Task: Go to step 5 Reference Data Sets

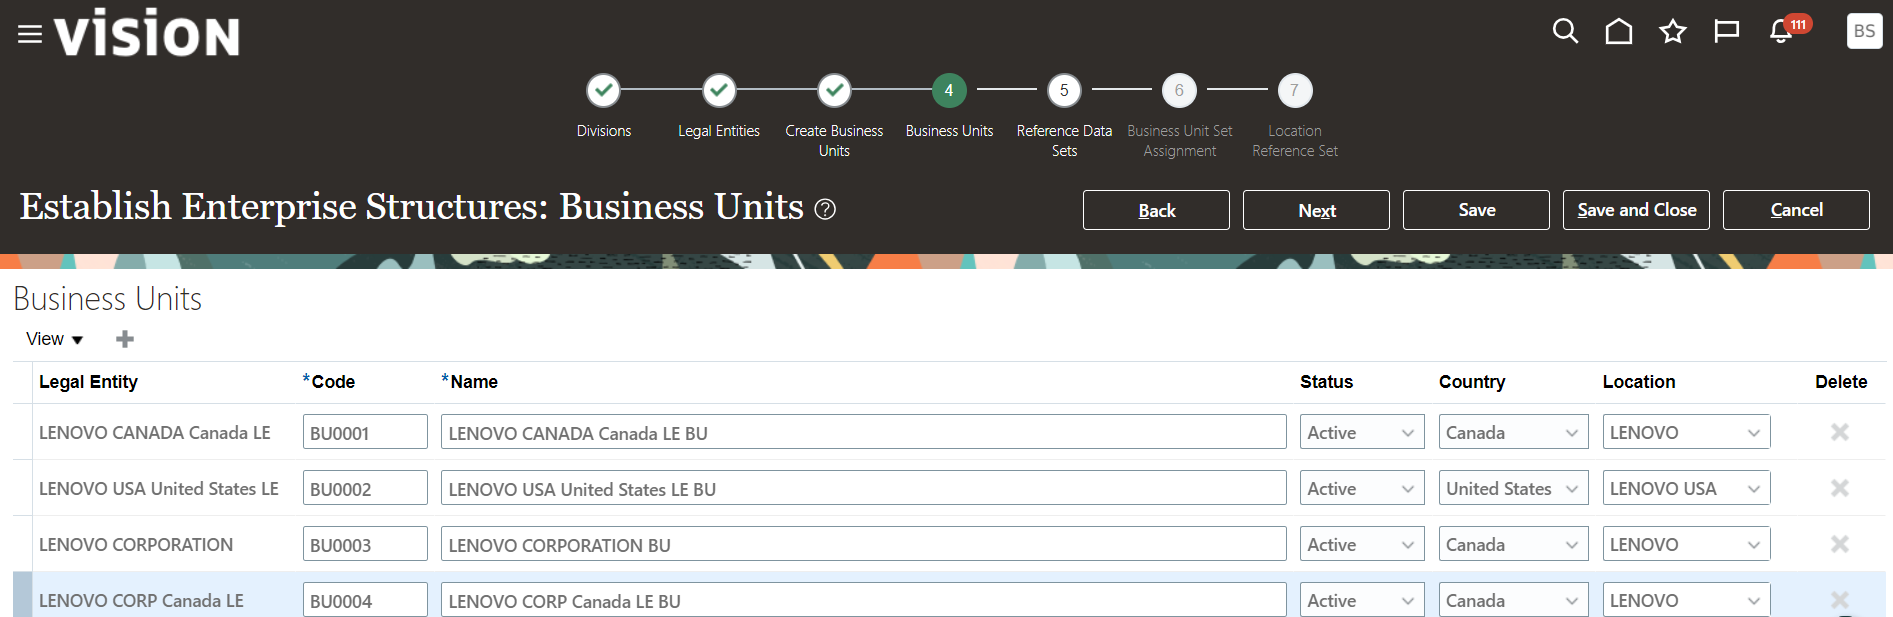Action: pos(1064,91)
